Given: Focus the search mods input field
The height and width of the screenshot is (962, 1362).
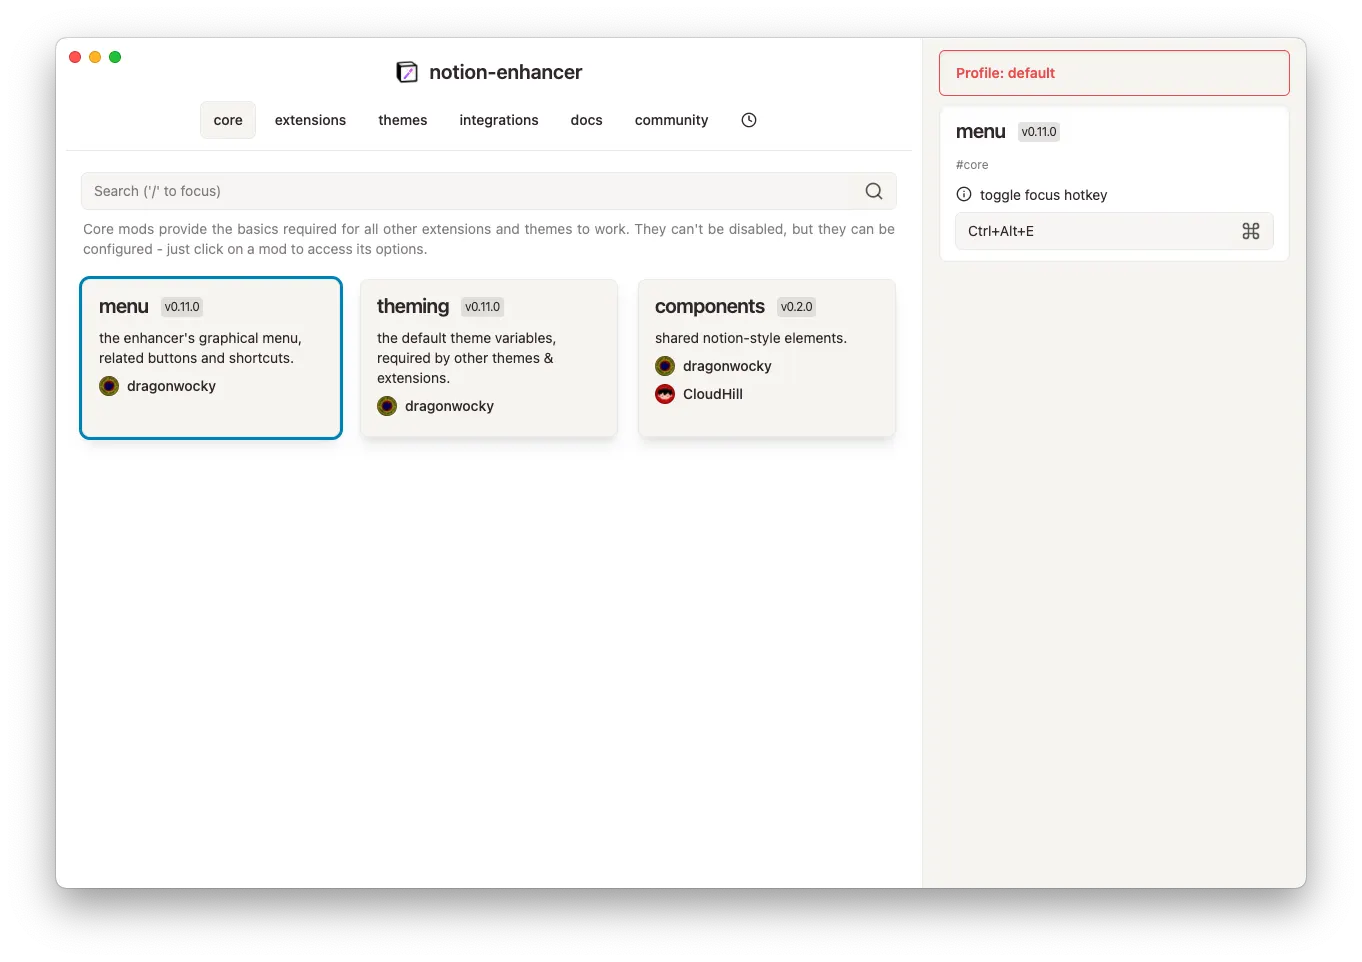Looking at the screenshot, I should point(489,191).
